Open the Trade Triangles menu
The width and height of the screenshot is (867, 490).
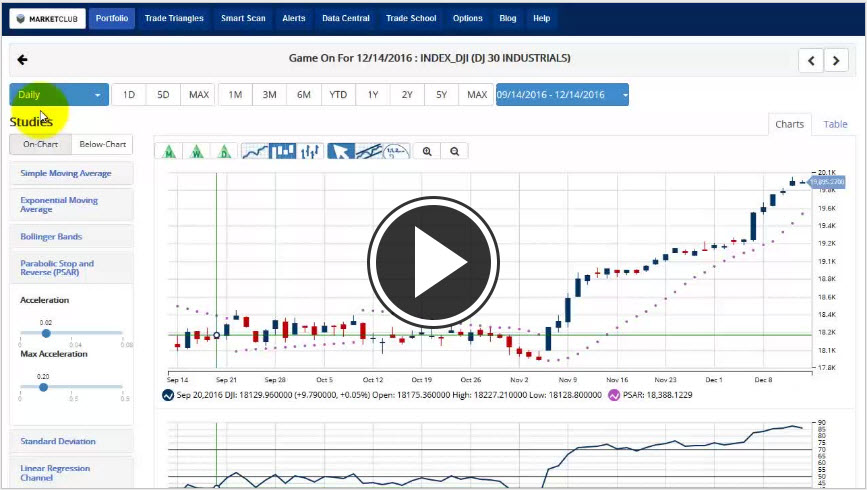pyautogui.click(x=173, y=18)
